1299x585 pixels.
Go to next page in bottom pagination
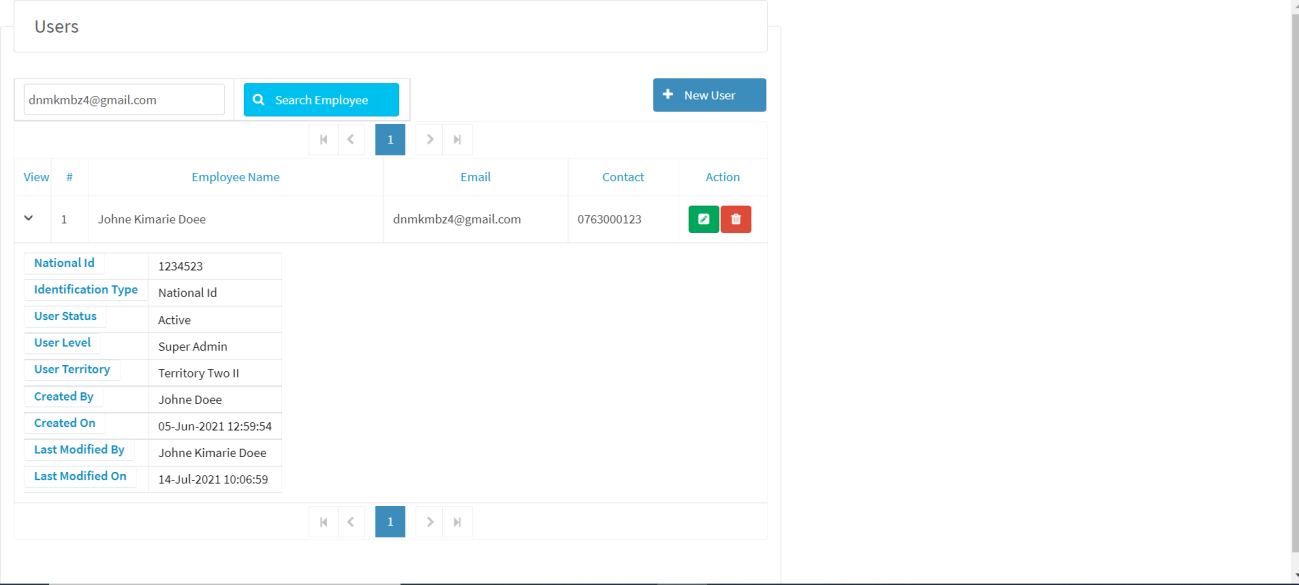pyautogui.click(x=430, y=522)
